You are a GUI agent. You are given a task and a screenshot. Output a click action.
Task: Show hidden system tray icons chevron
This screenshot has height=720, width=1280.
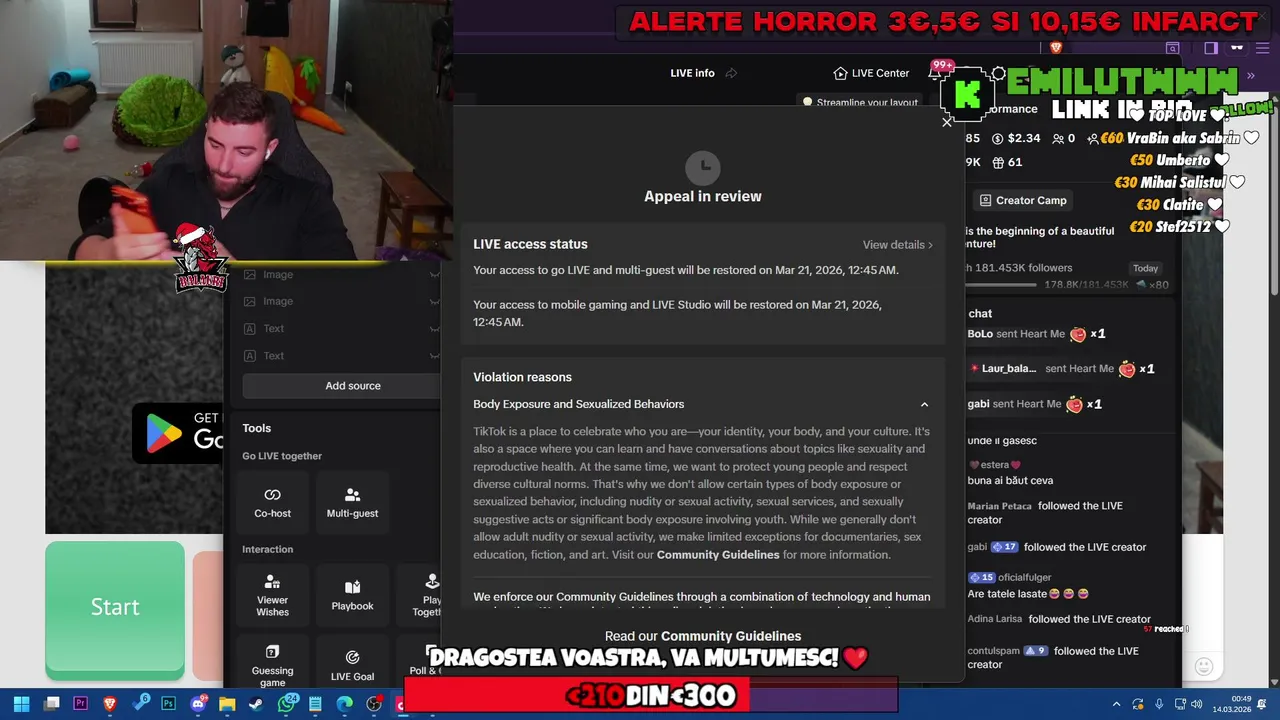pos(1116,704)
